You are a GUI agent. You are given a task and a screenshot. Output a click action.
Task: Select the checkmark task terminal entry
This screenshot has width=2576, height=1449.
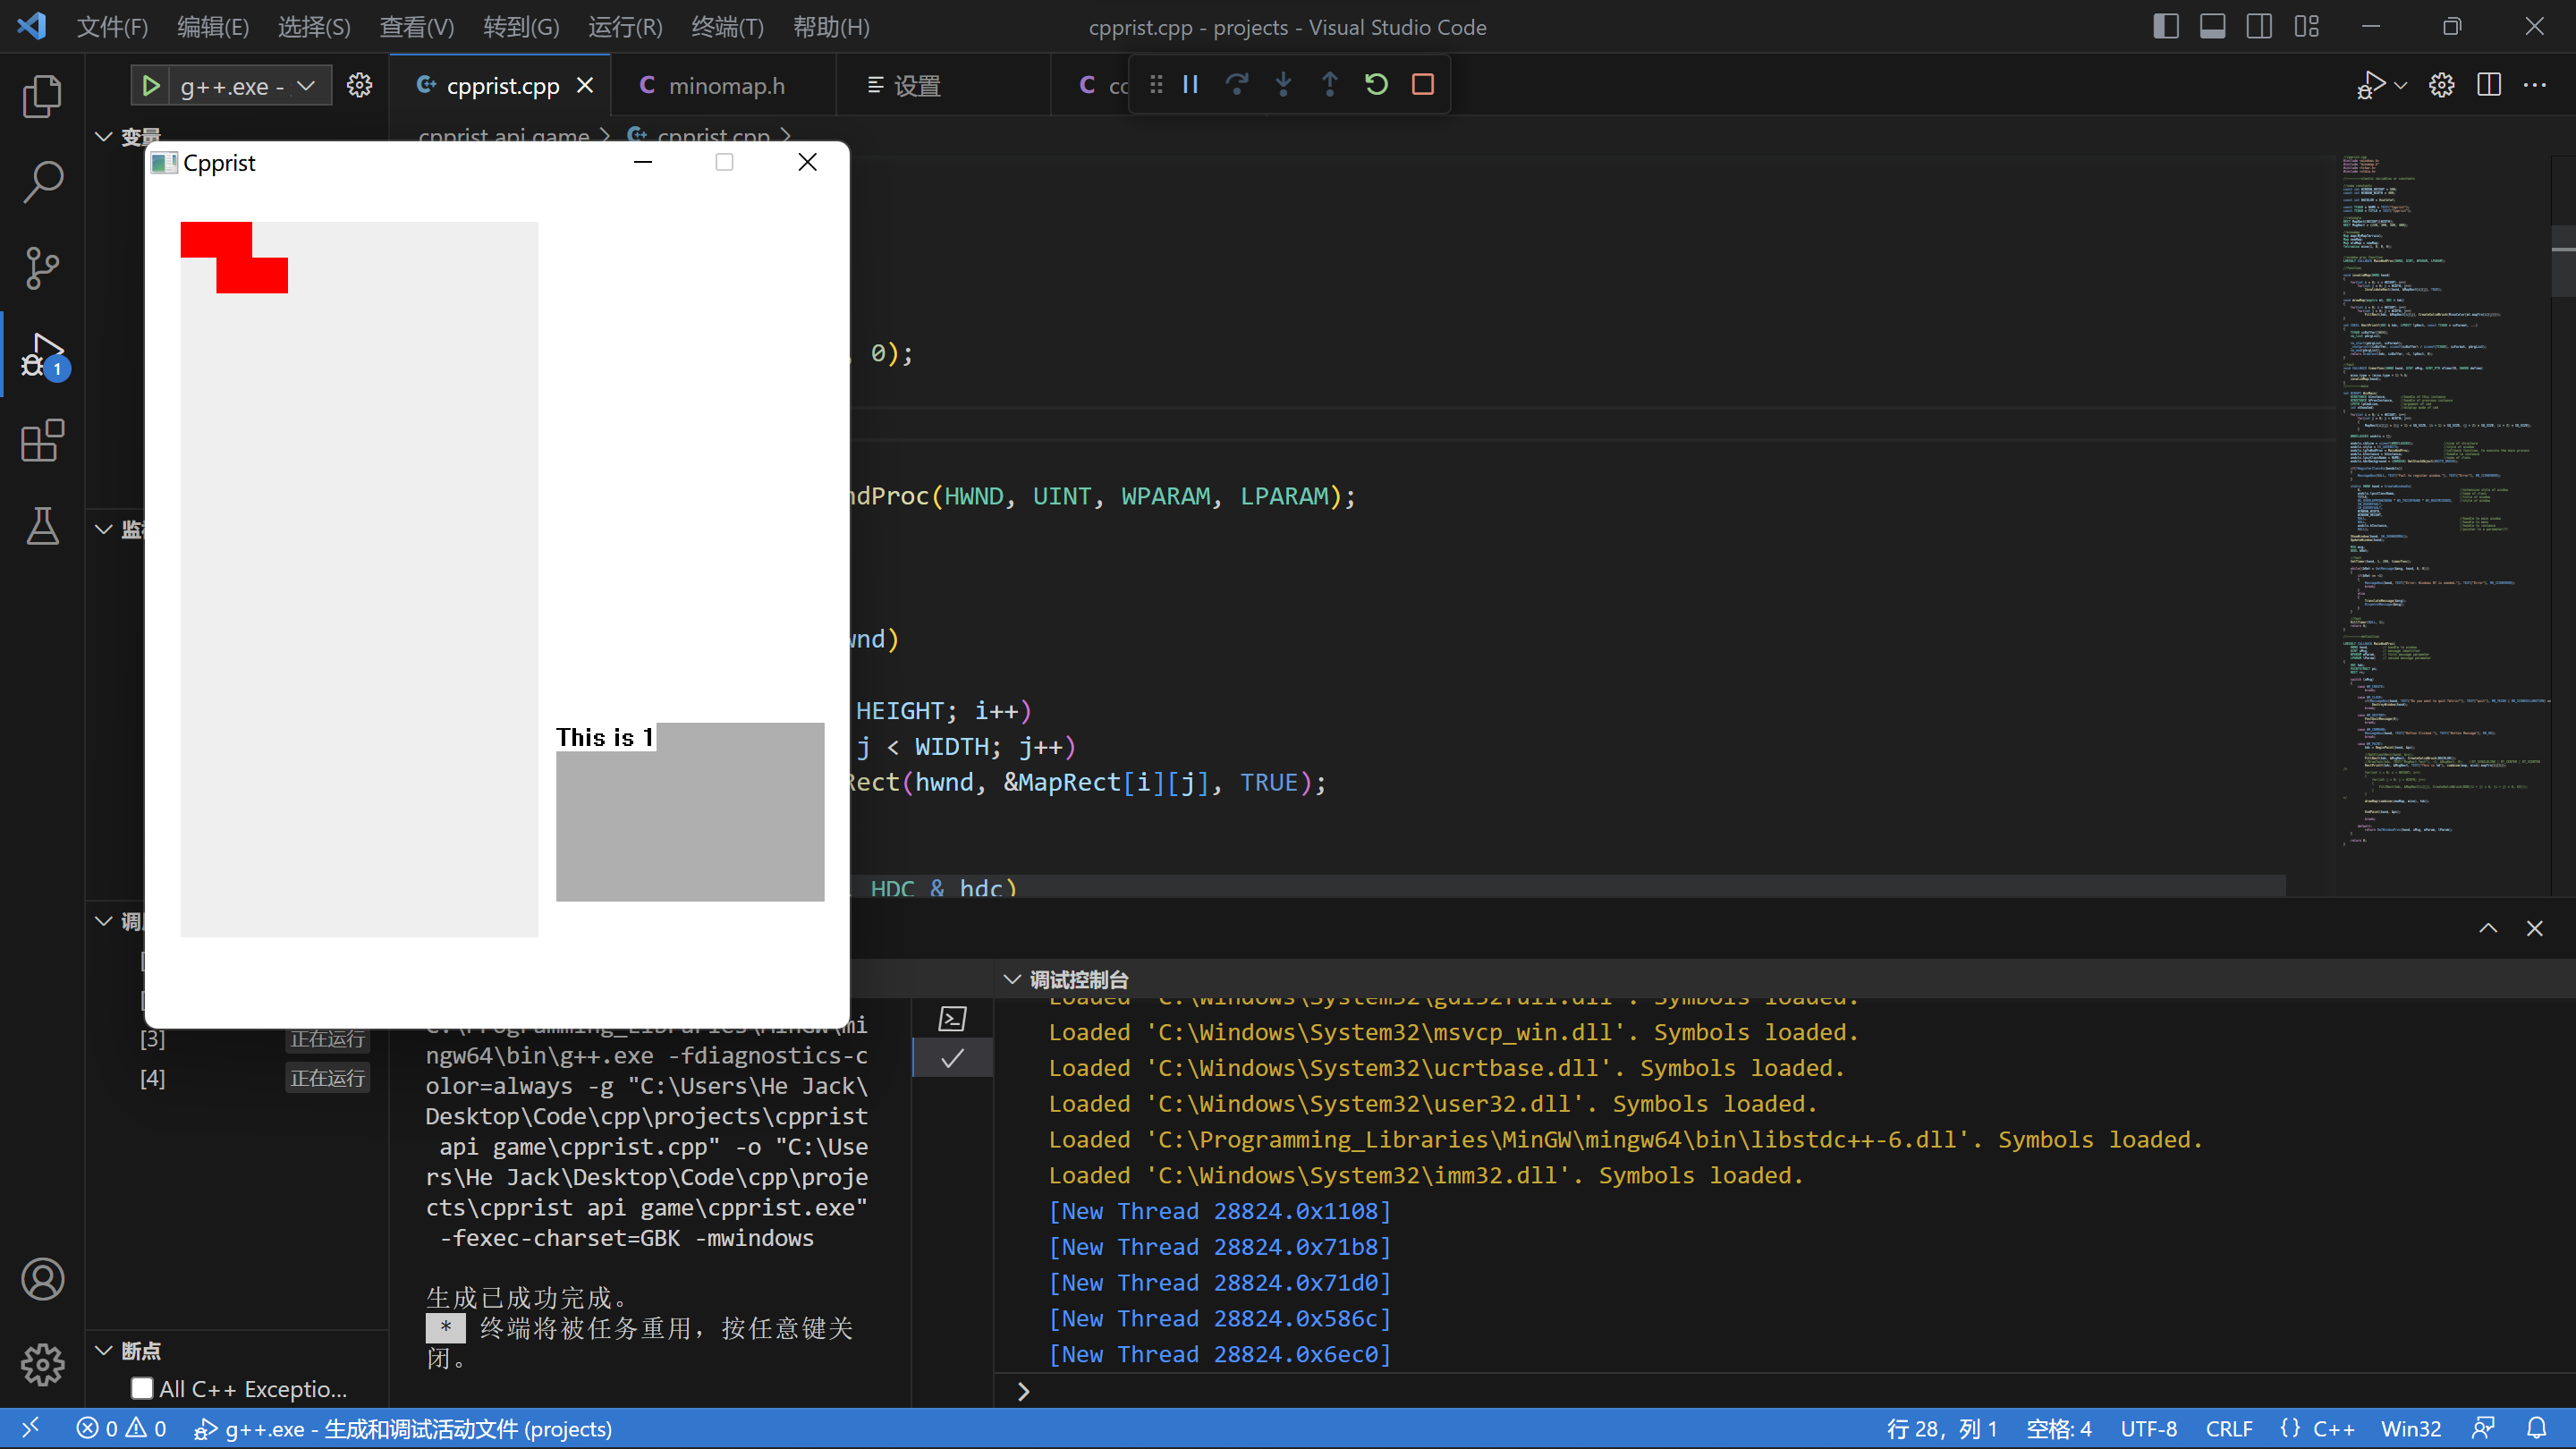(x=953, y=1057)
